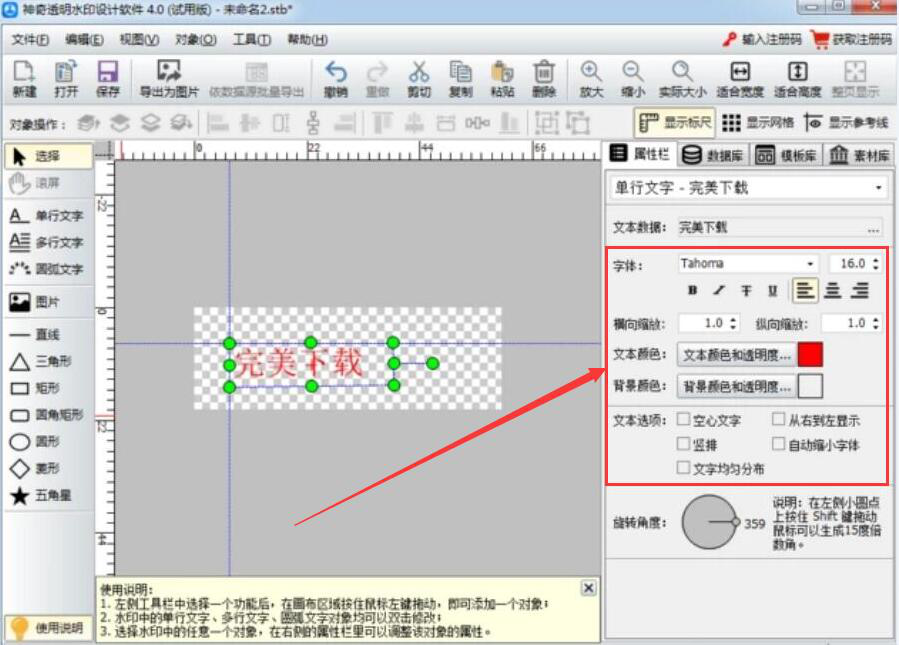899x645 pixels.
Task: Choose the 选择 arrow tool
Action: 48,156
